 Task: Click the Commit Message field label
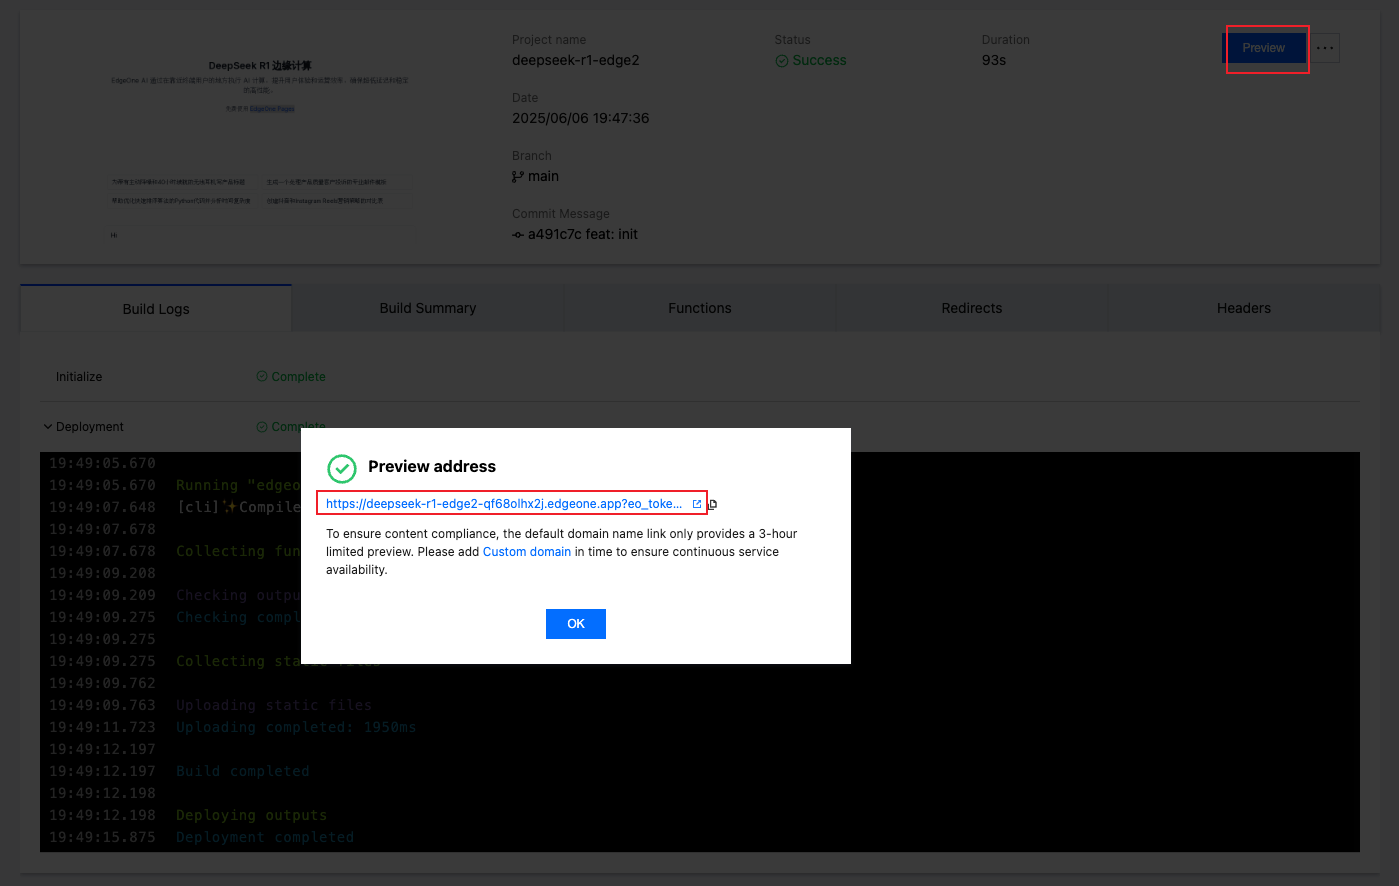click(561, 214)
